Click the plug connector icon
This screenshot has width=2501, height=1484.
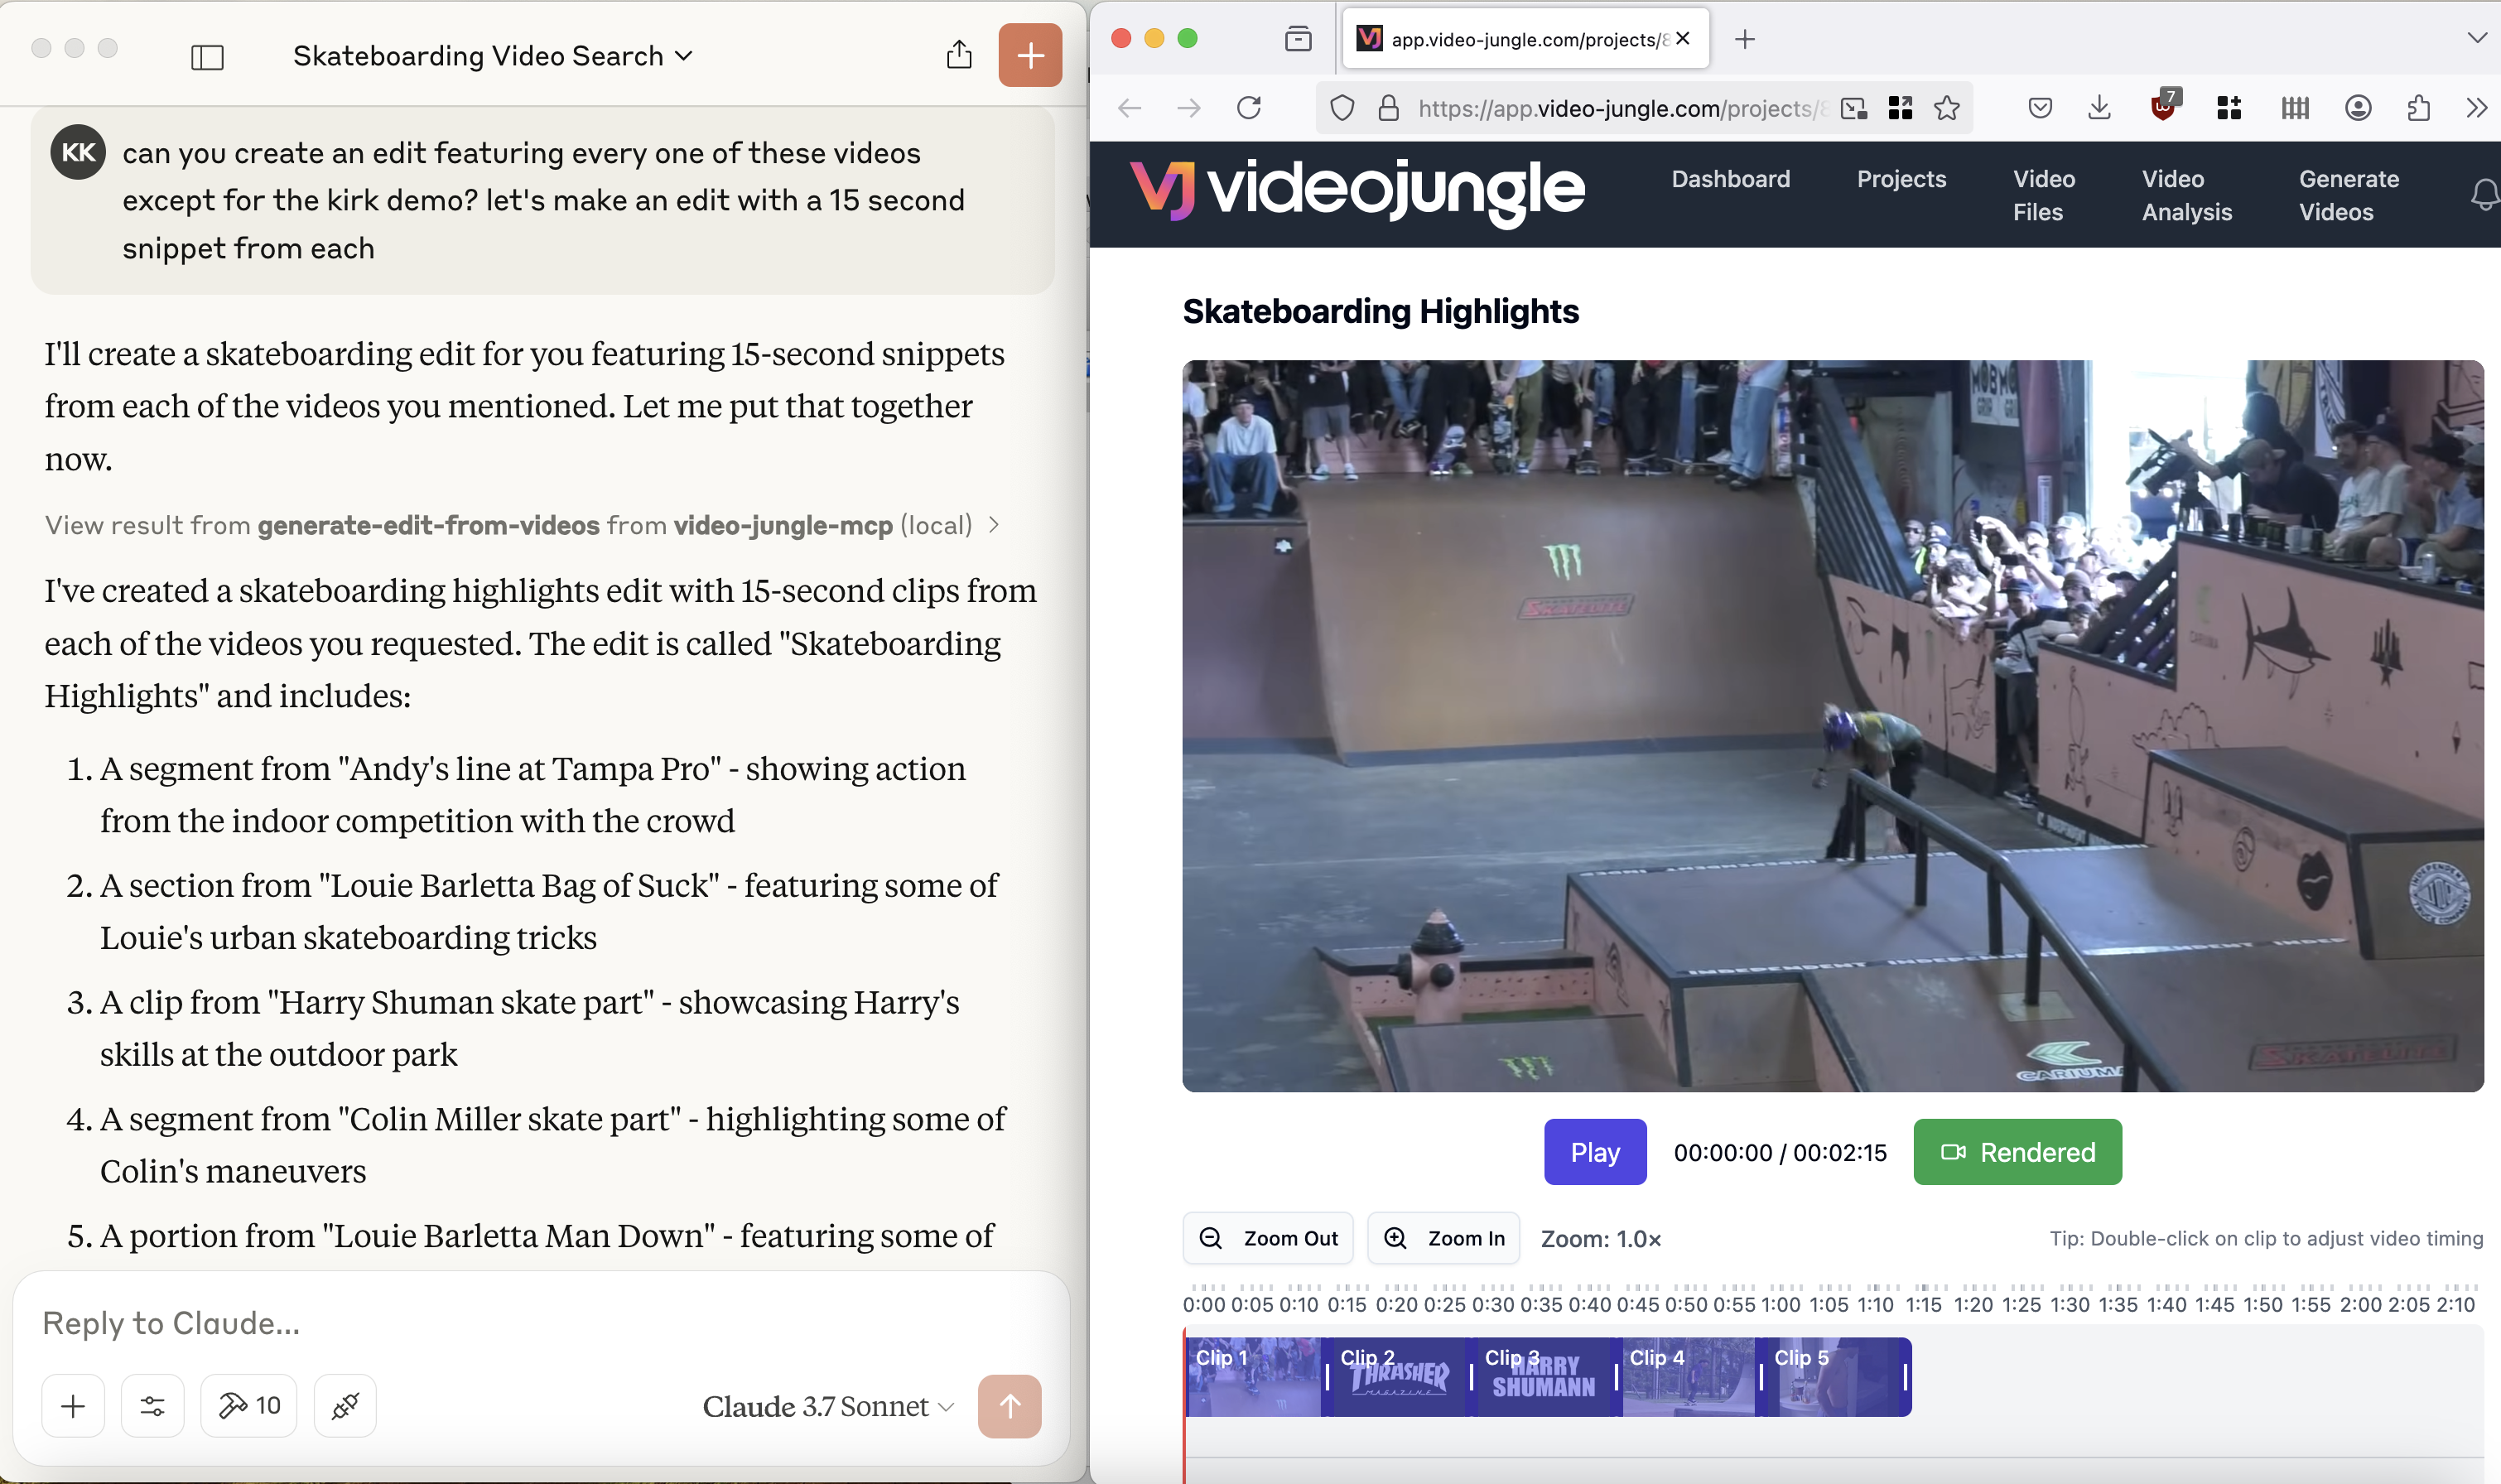pos(345,1406)
